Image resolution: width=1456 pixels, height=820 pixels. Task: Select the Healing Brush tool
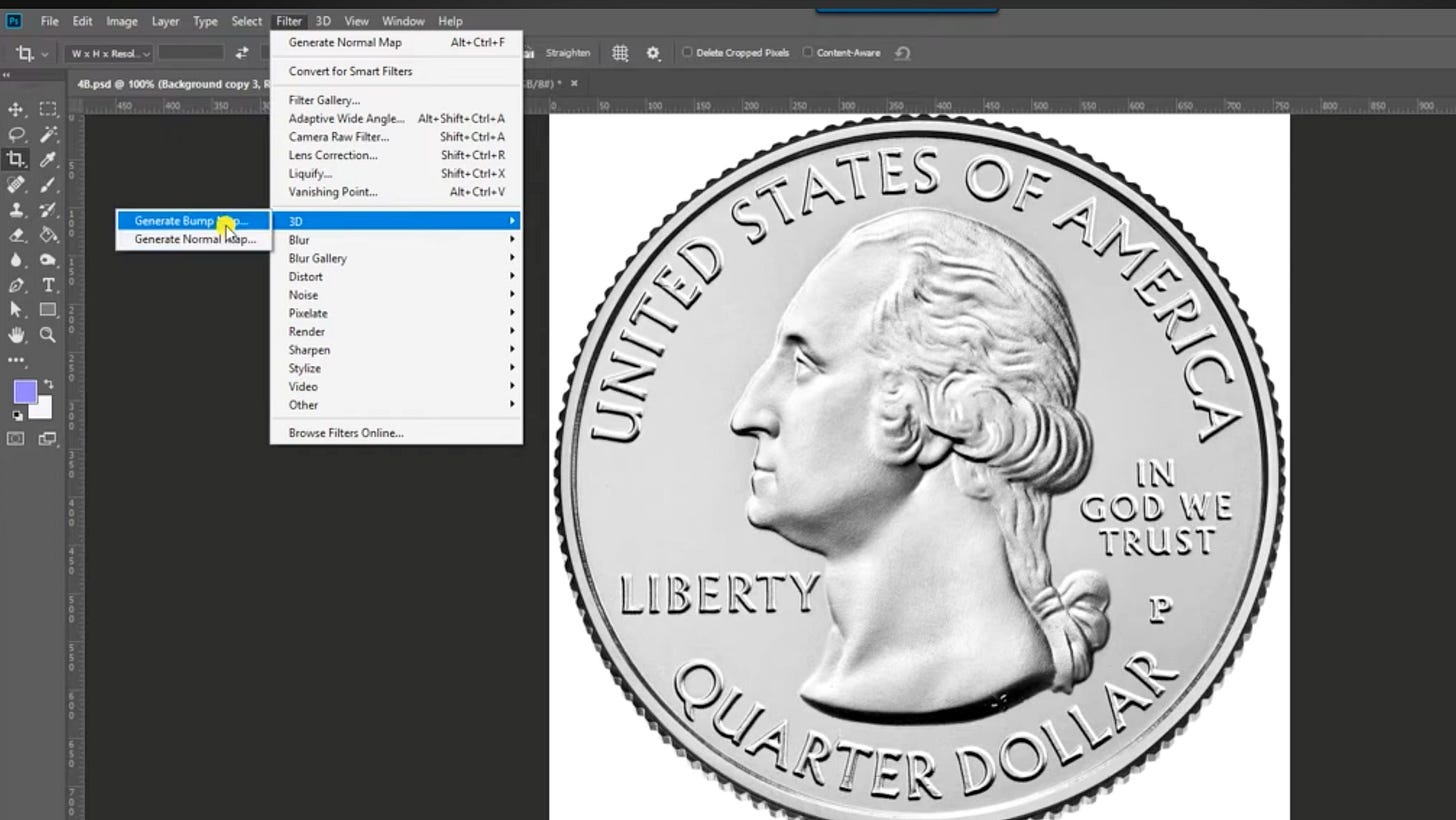15,184
